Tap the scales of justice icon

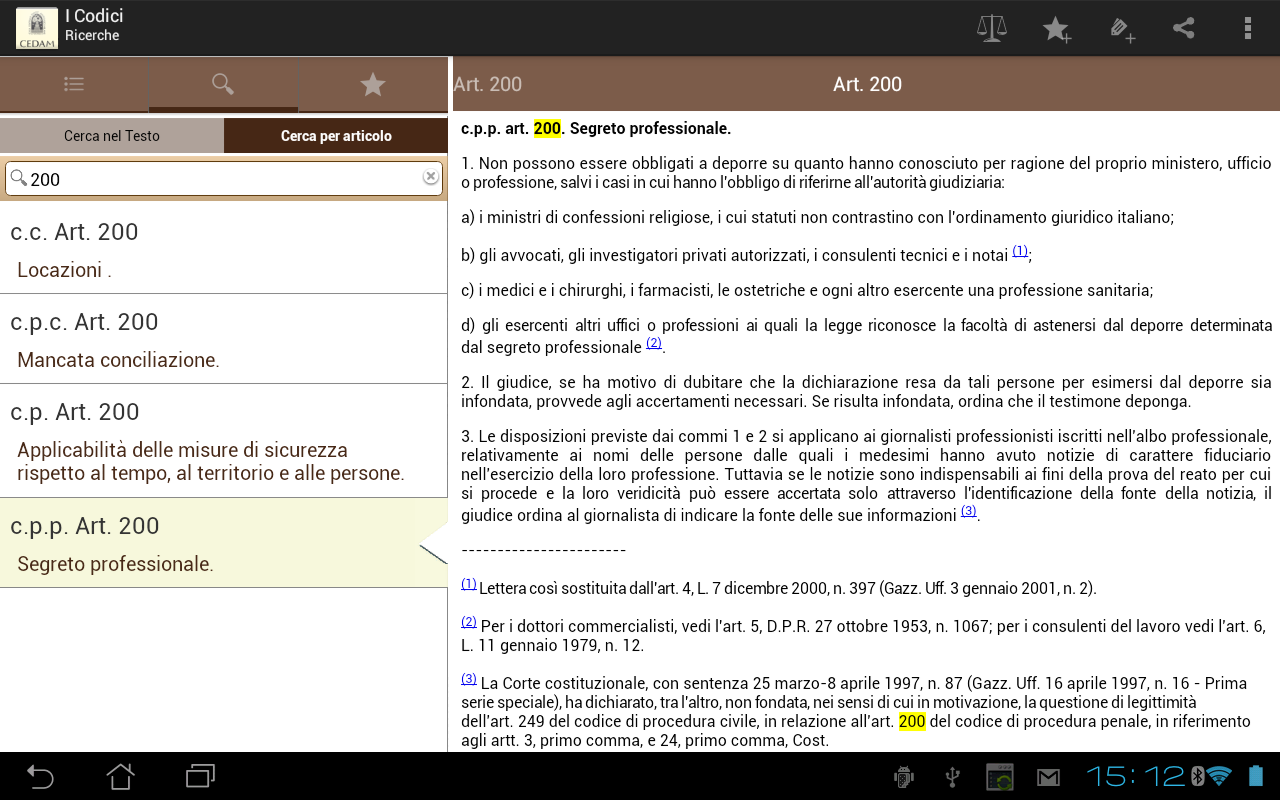992,28
